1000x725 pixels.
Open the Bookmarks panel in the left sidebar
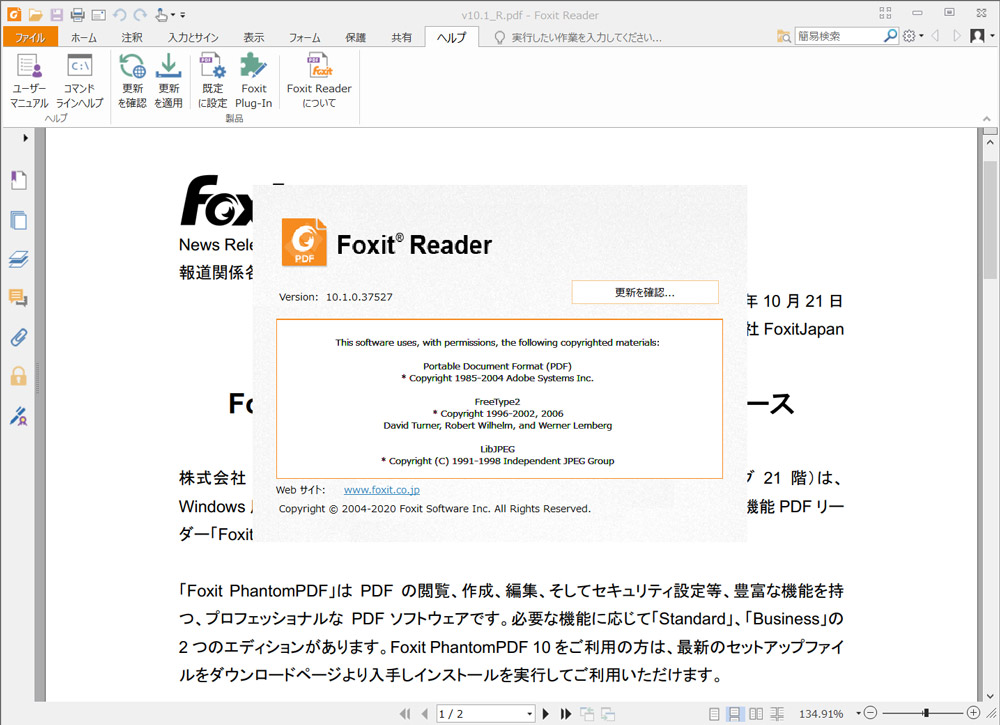point(17,180)
